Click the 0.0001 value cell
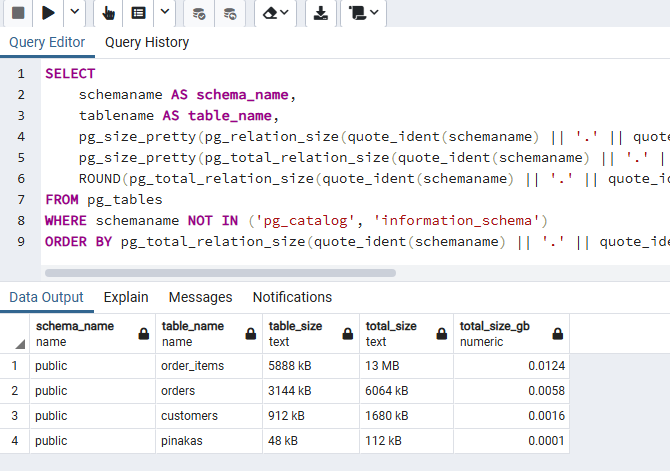This screenshot has height=471, width=670. coord(511,441)
